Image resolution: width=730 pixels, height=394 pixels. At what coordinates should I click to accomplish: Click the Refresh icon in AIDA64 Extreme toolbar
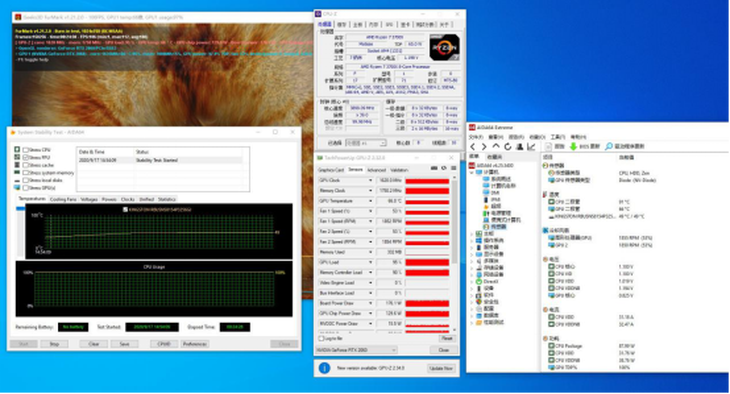[x=507, y=147]
